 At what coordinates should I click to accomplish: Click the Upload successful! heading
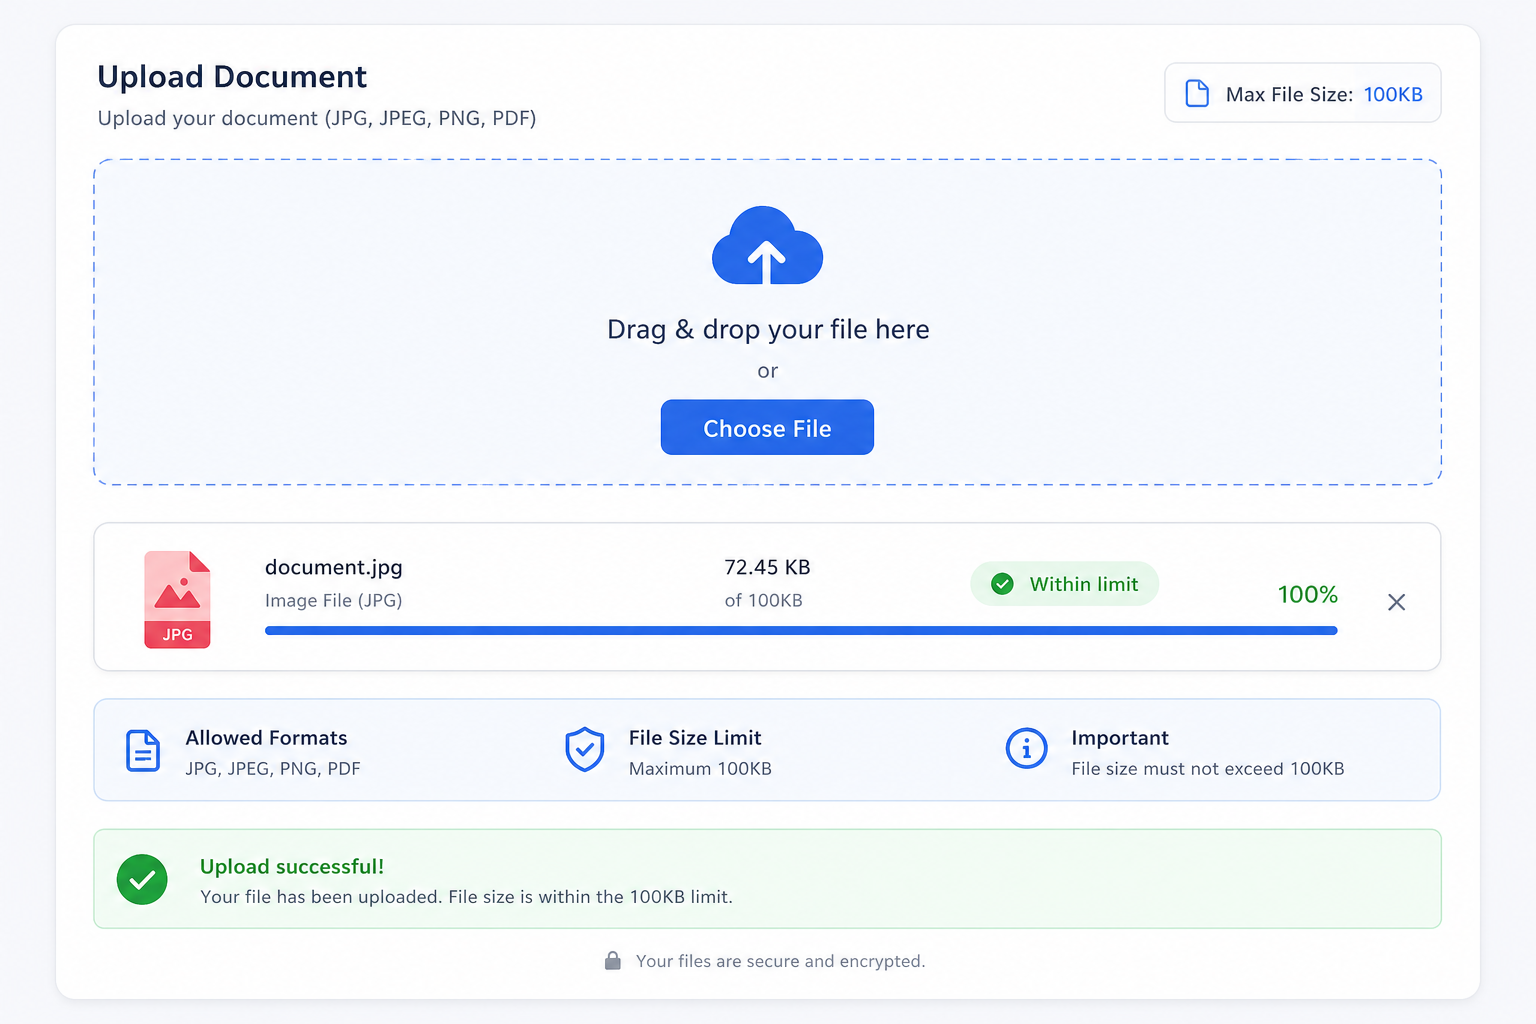(x=292, y=867)
